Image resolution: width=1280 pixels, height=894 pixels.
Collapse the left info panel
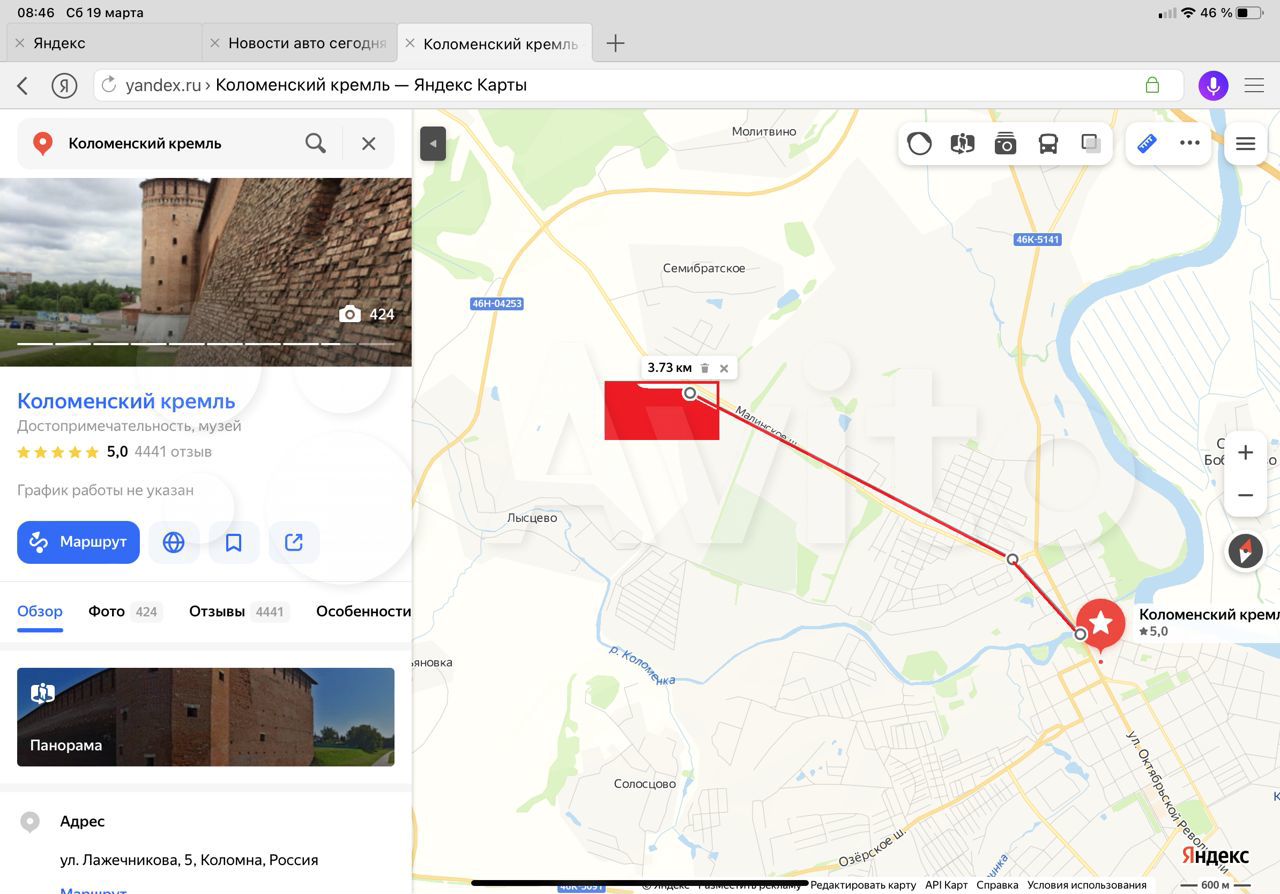[x=433, y=143]
